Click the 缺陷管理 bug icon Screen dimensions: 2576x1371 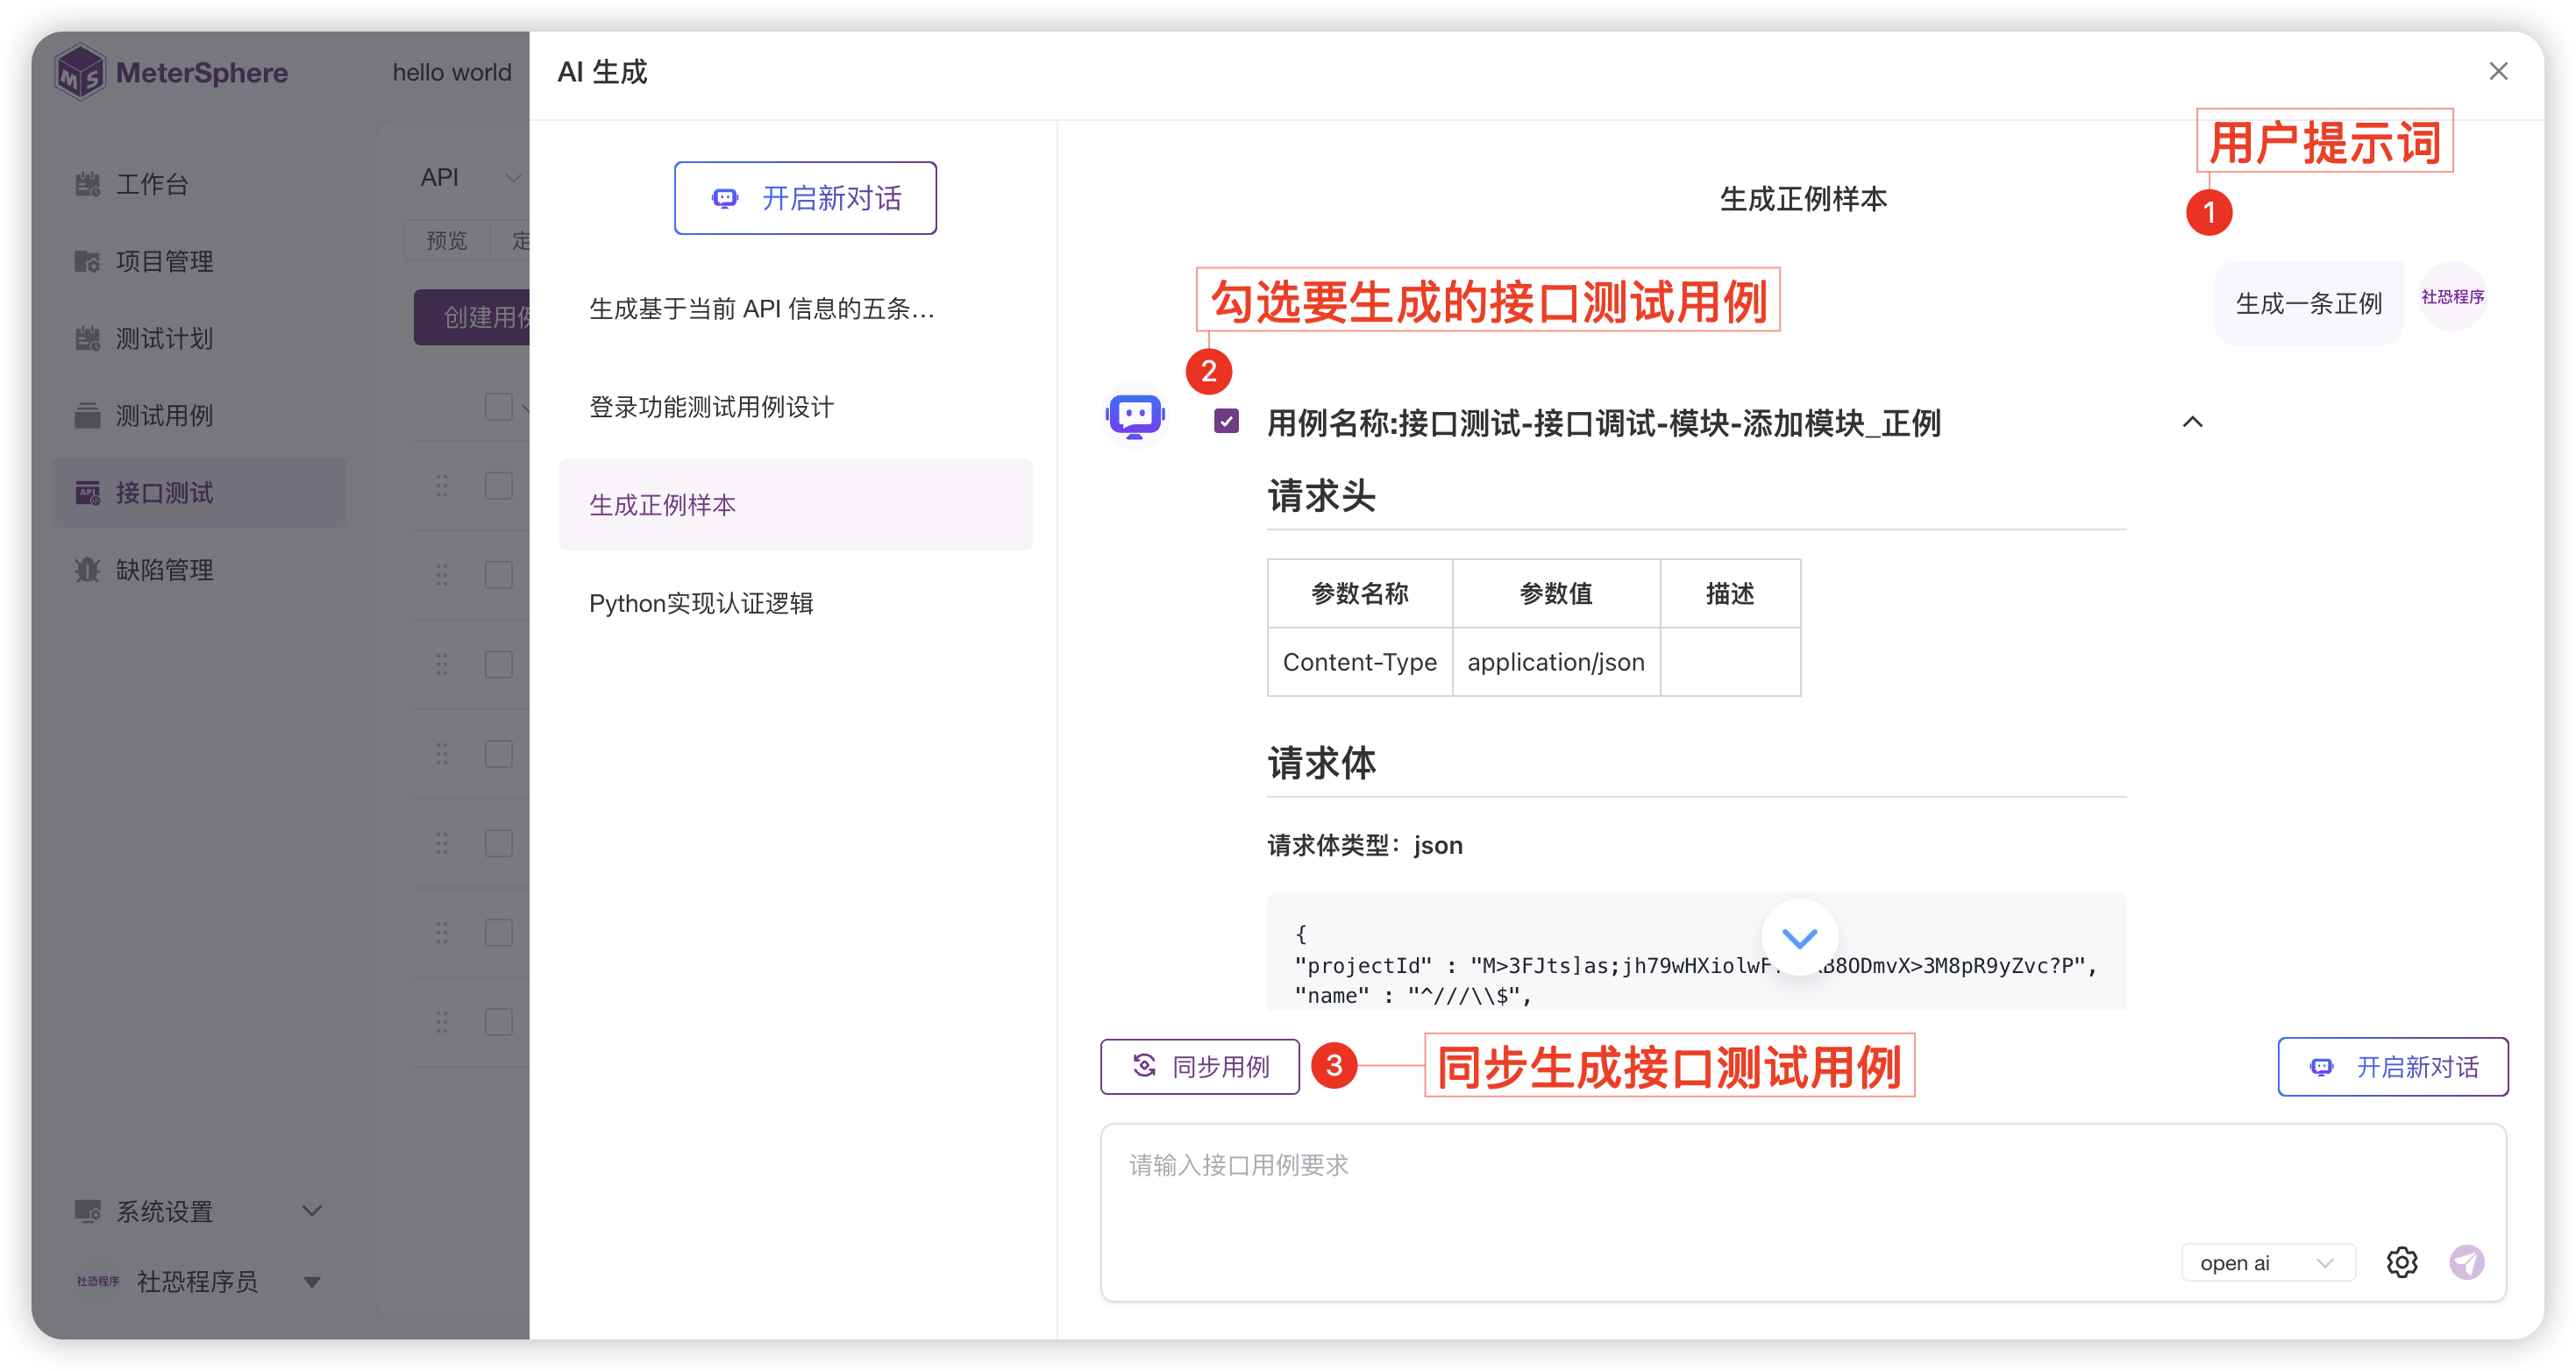(x=88, y=570)
